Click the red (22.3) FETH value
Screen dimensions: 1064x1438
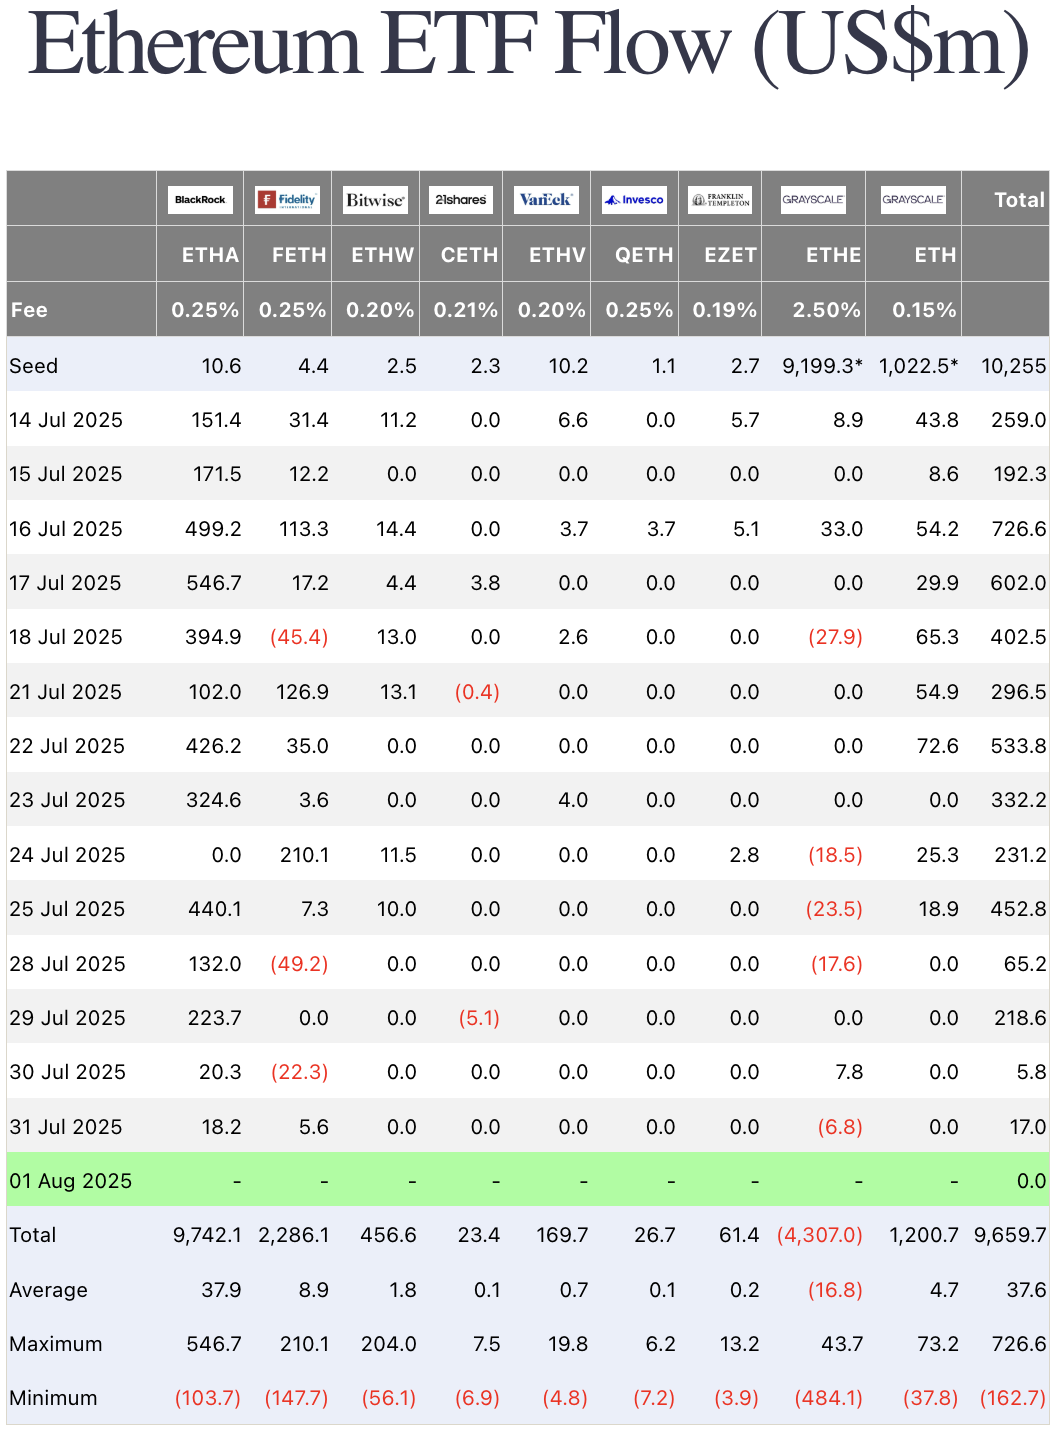pos(299,1072)
